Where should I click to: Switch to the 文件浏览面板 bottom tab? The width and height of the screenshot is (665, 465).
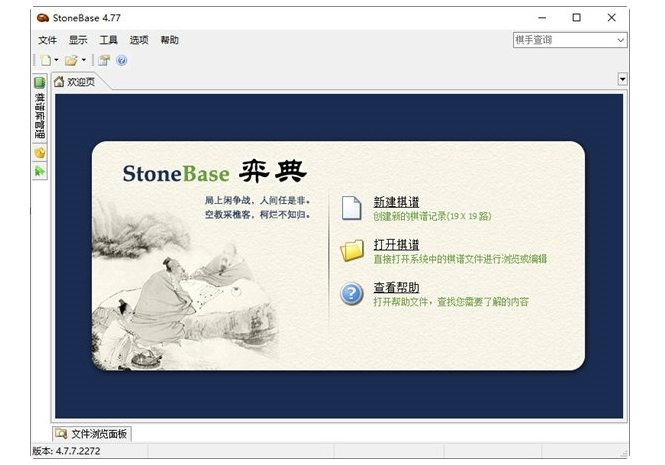click(92, 434)
